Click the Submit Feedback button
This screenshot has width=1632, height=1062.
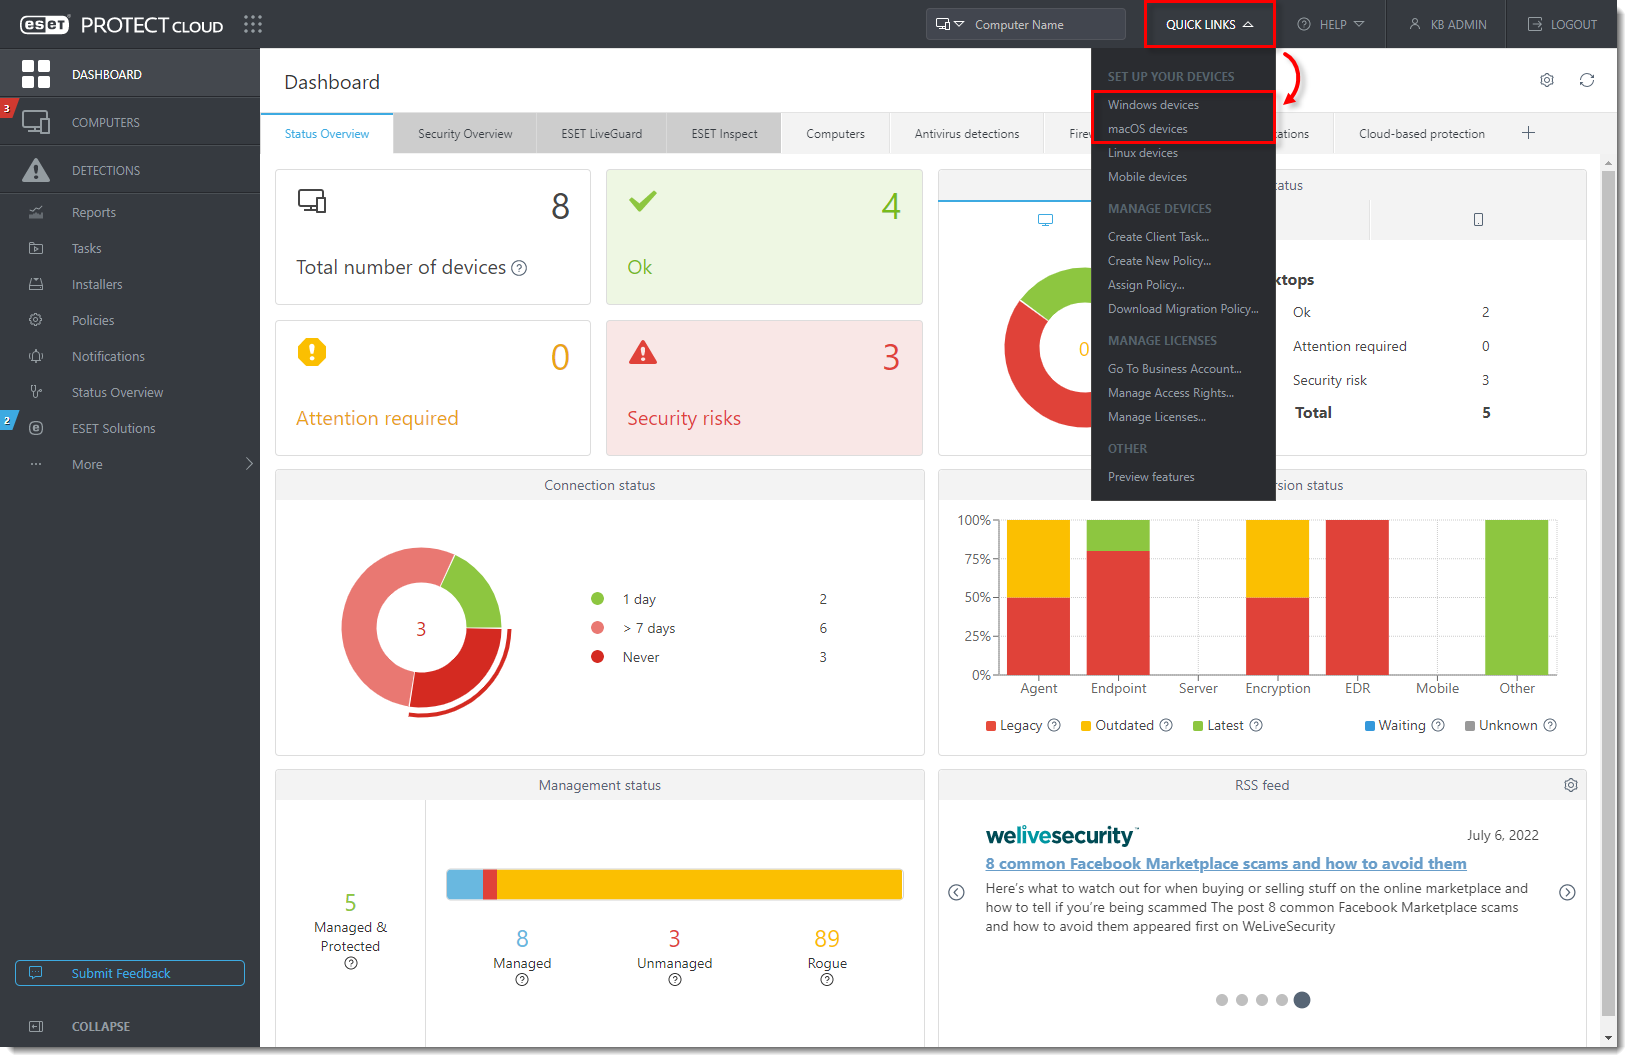pos(130,973)
